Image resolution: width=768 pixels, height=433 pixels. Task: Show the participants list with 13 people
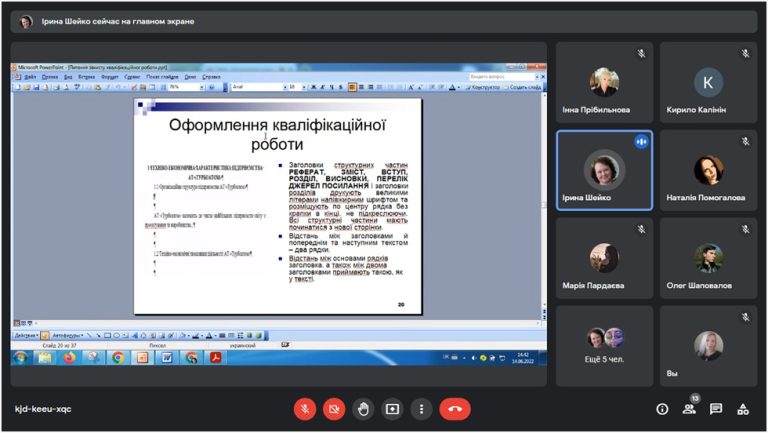pos(689,409)
